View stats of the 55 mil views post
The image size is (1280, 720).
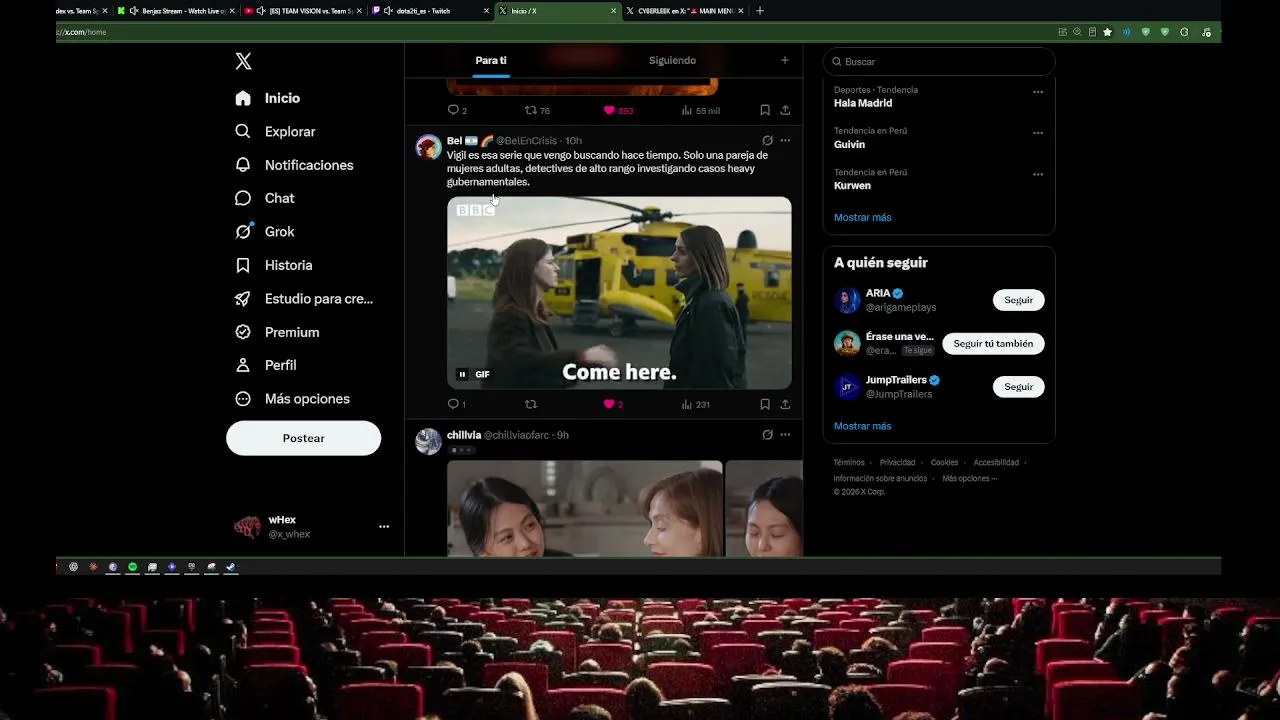pos(700,110)
